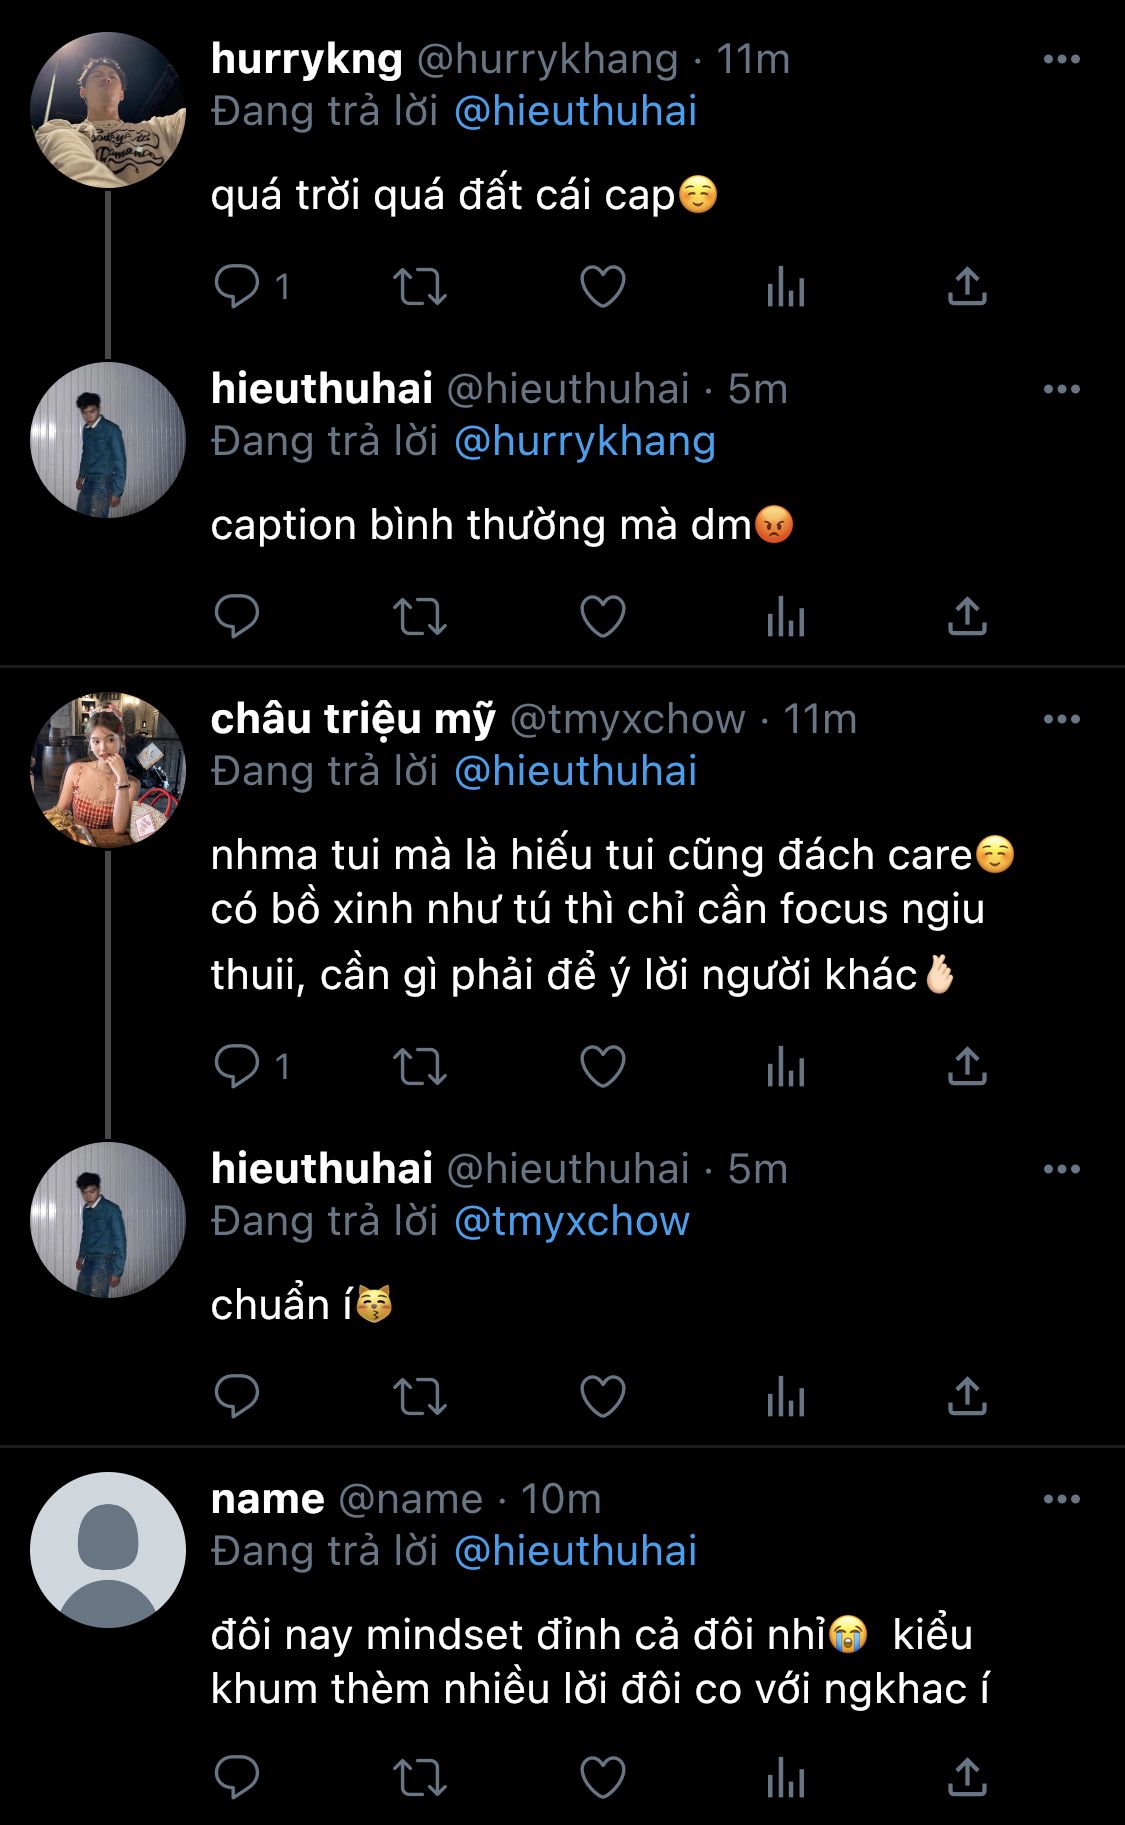This screenshot has height=1825, width=1125.
Task: Retweet the "caption bình thường mà dm" tweet
Action: [x=419, y=617]
